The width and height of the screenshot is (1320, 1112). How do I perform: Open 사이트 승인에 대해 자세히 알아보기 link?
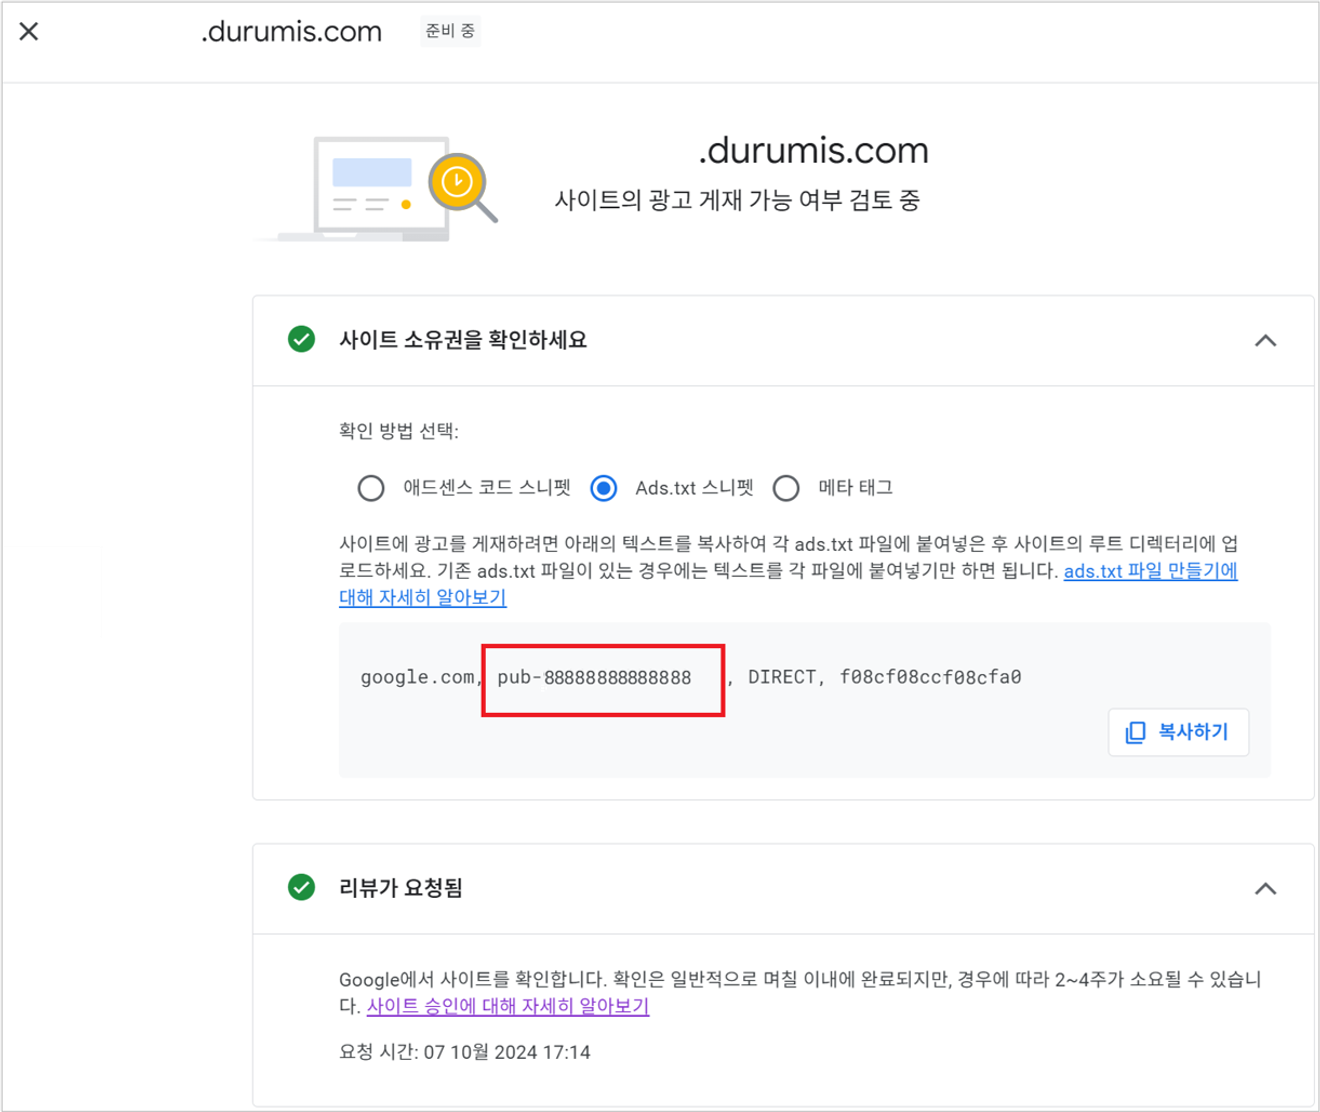click(508, 1006)
